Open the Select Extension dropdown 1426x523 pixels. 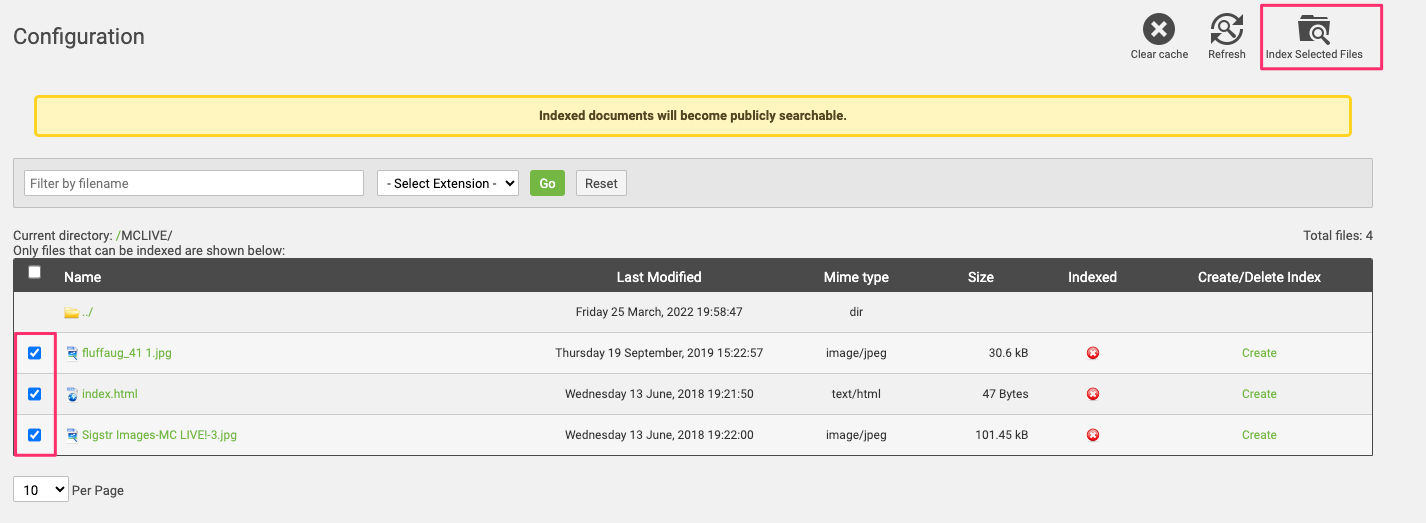pyautogui.click(x=448, y=183)
